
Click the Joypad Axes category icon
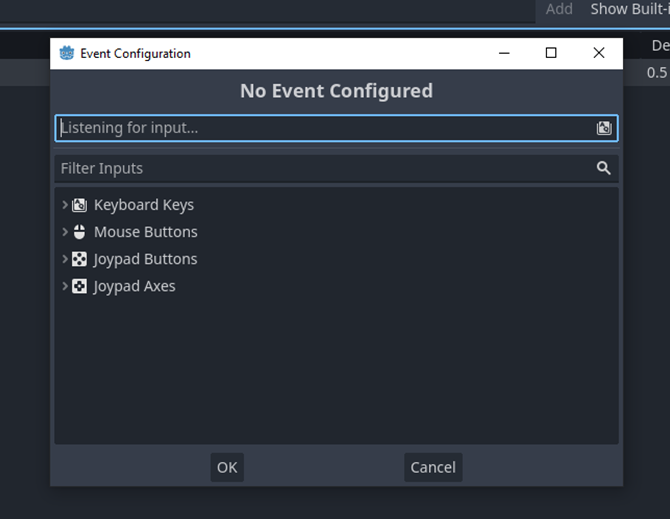tap(80, 286)
